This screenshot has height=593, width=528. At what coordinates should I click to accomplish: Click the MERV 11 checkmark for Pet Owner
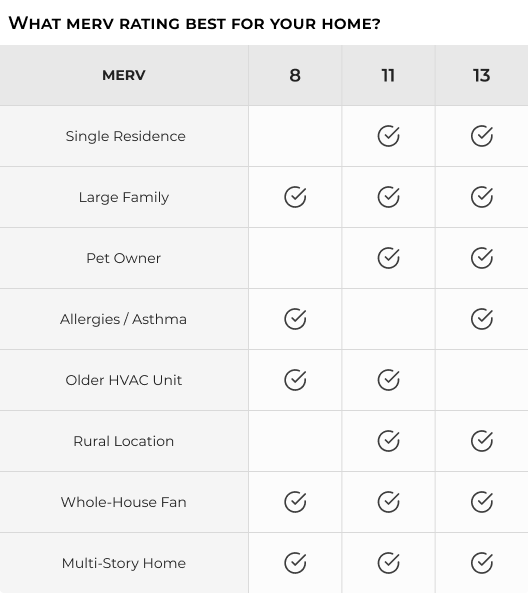point(388,258)
